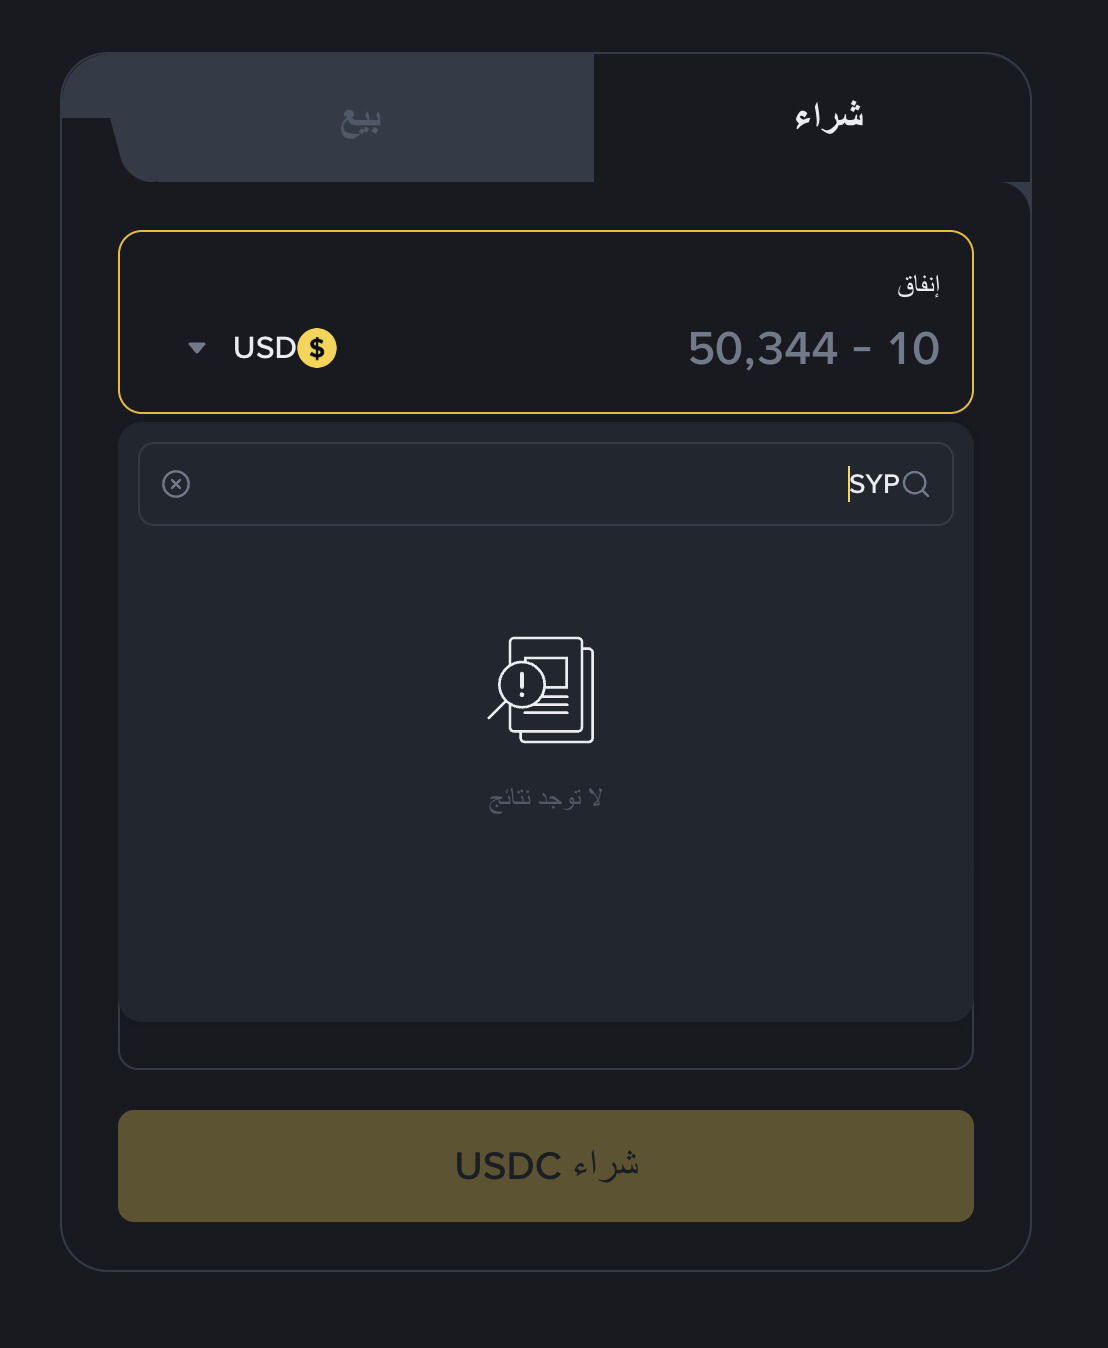Open the USD currency selector label
The height and width of the screenshot is (1348, 1108).
[264, 348]
